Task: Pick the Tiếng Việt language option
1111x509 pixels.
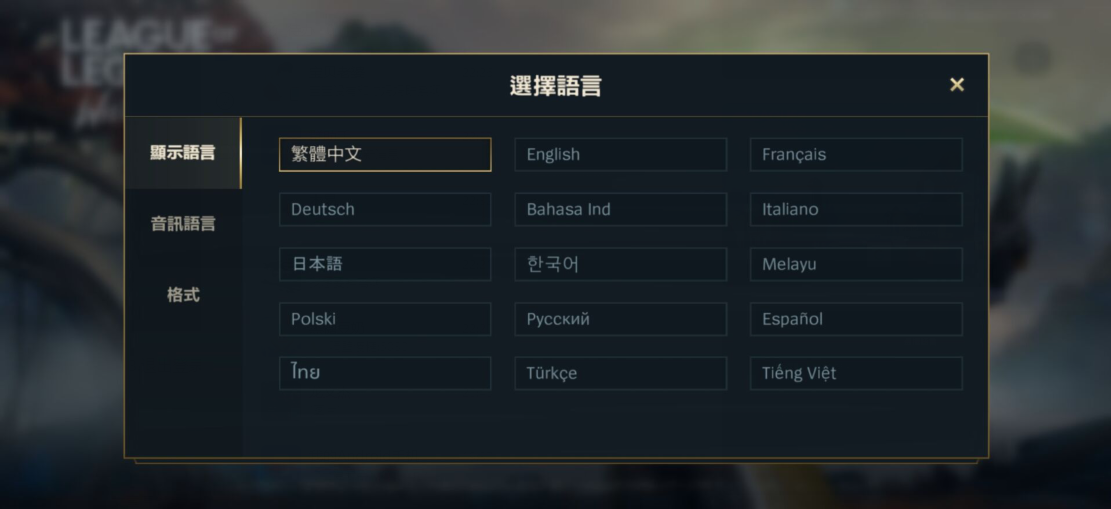Action: (x=856, y=373)
